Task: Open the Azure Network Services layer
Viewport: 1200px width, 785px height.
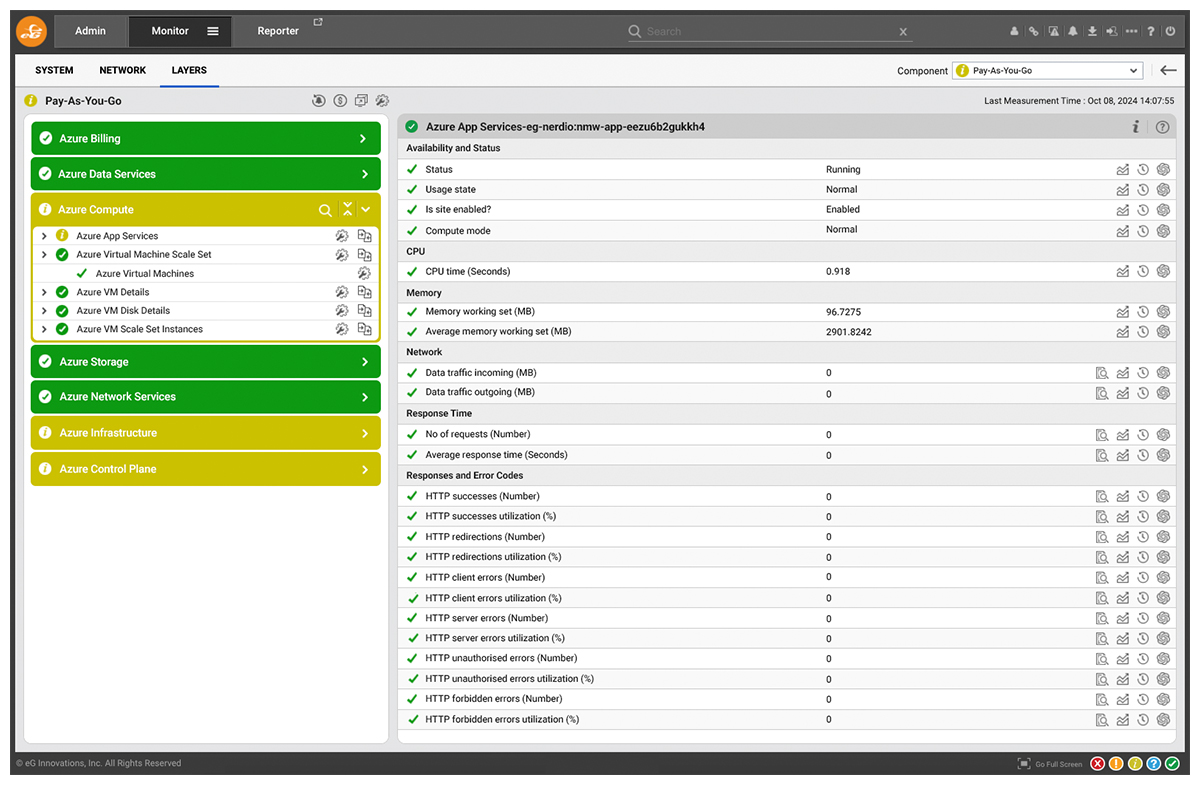Action: point(206,397)
